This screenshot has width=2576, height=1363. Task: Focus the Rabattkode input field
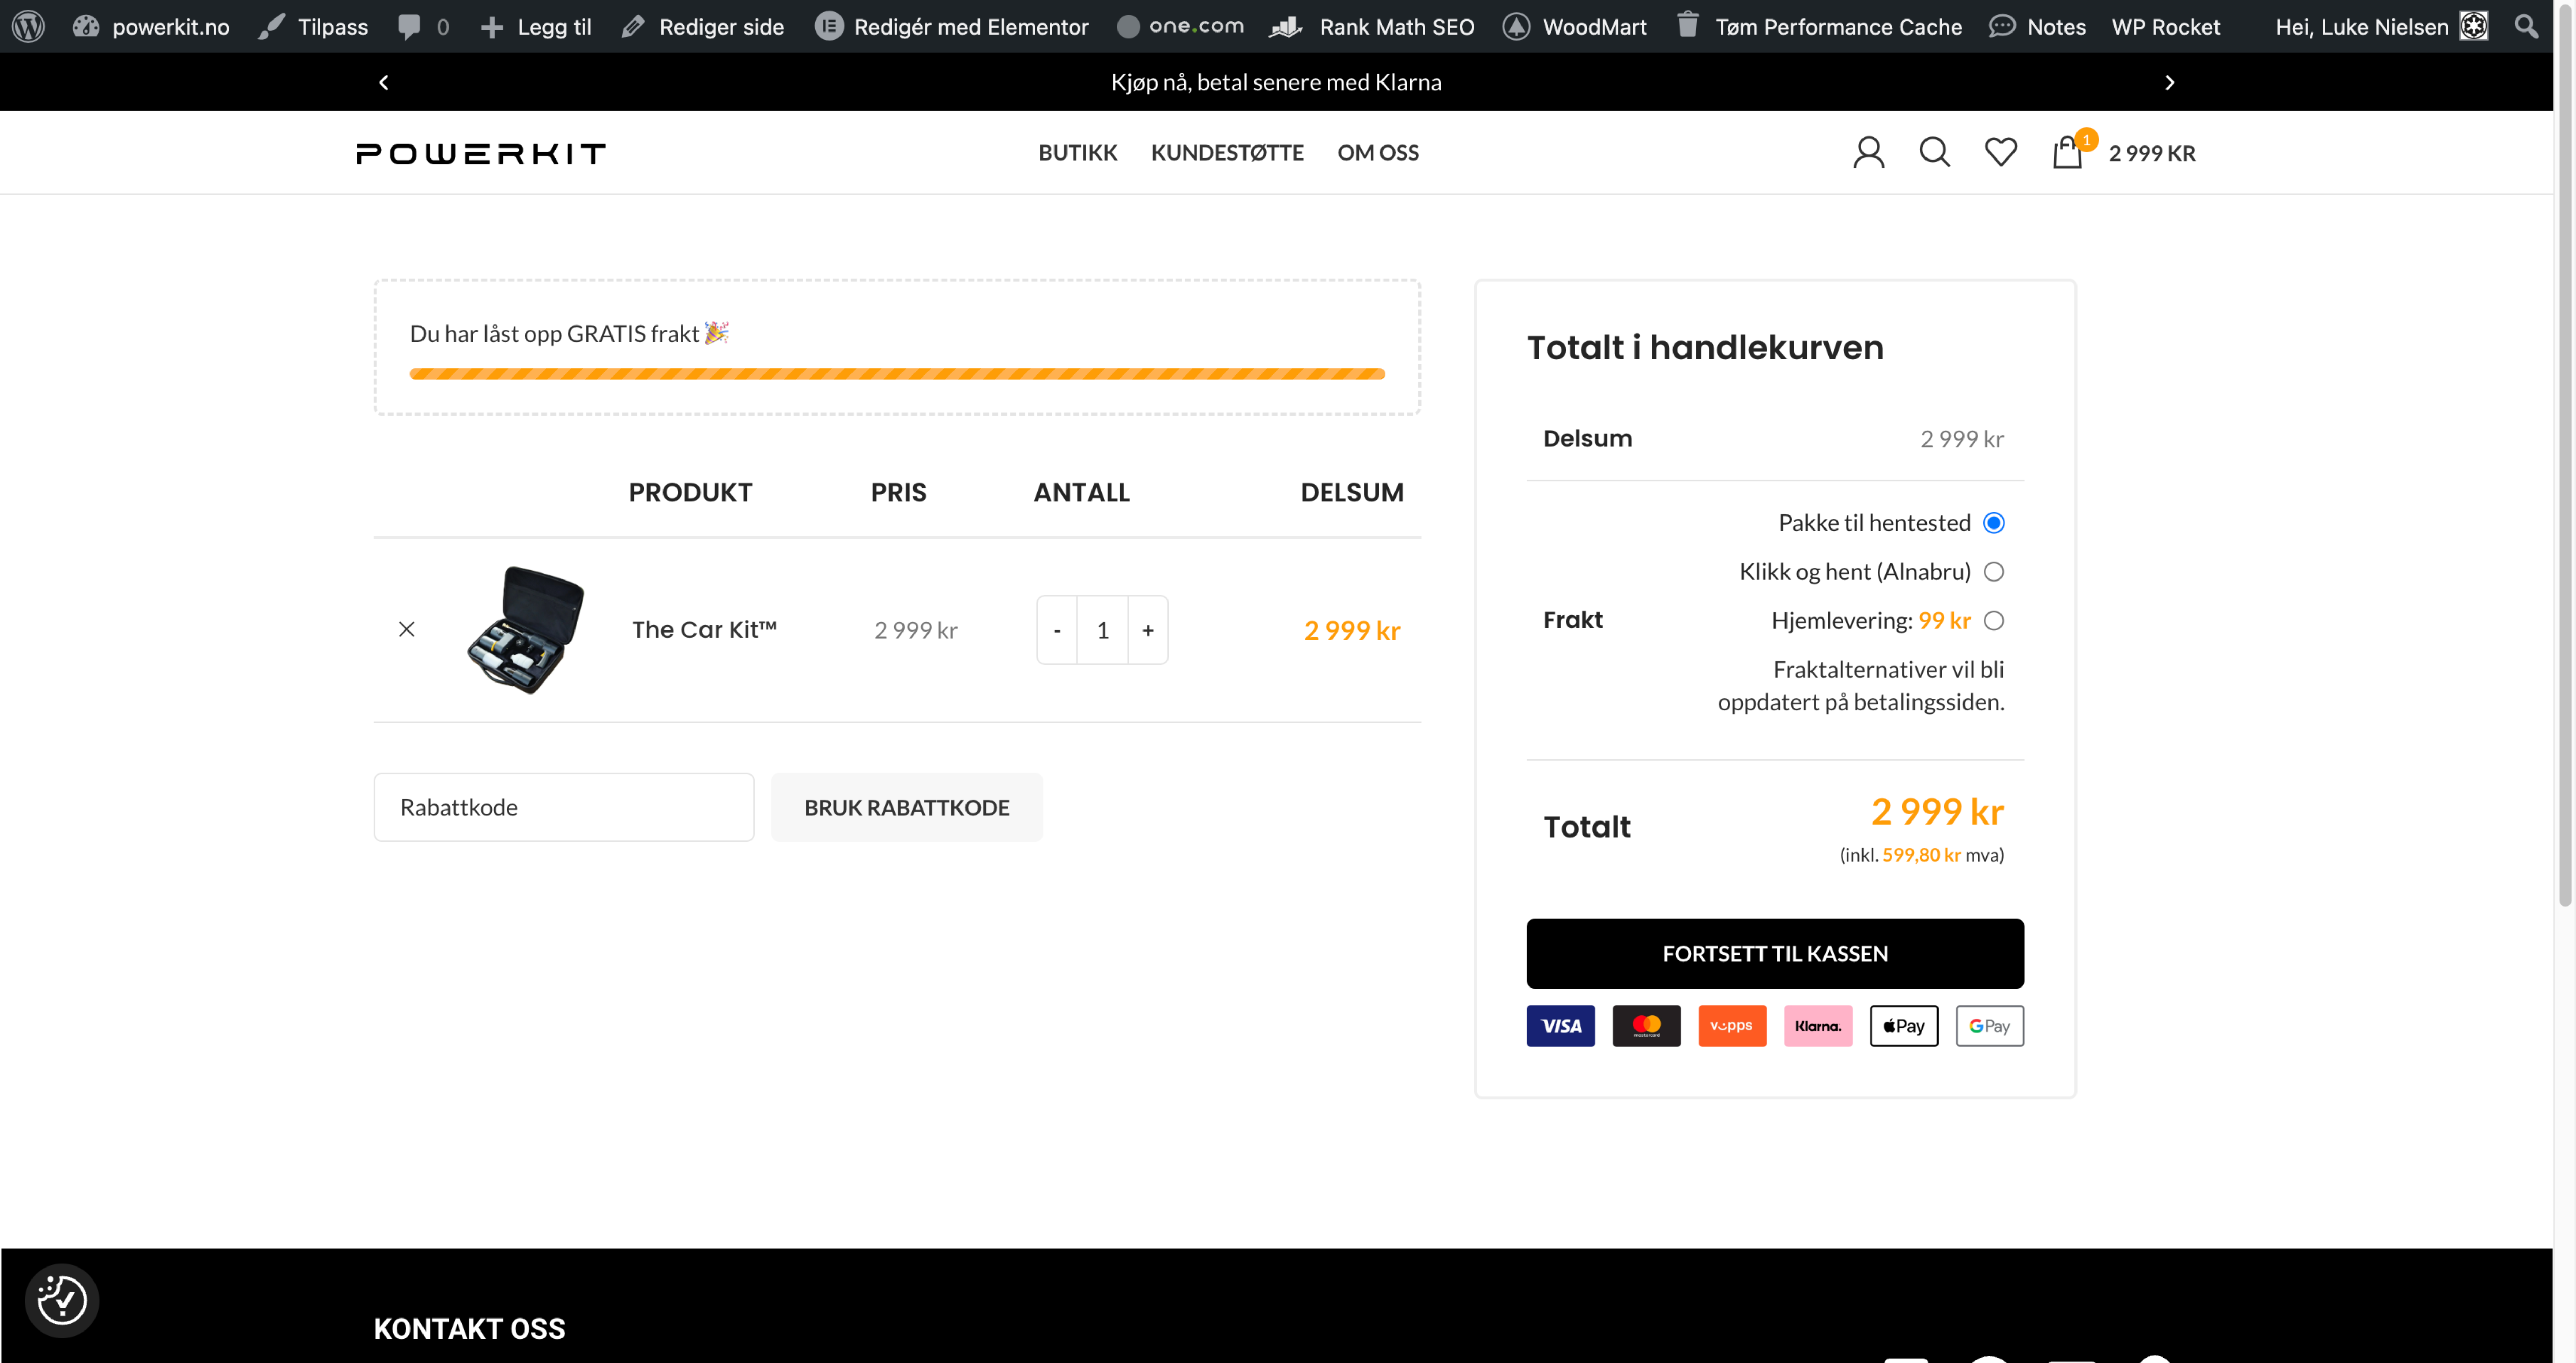[564, 807]
